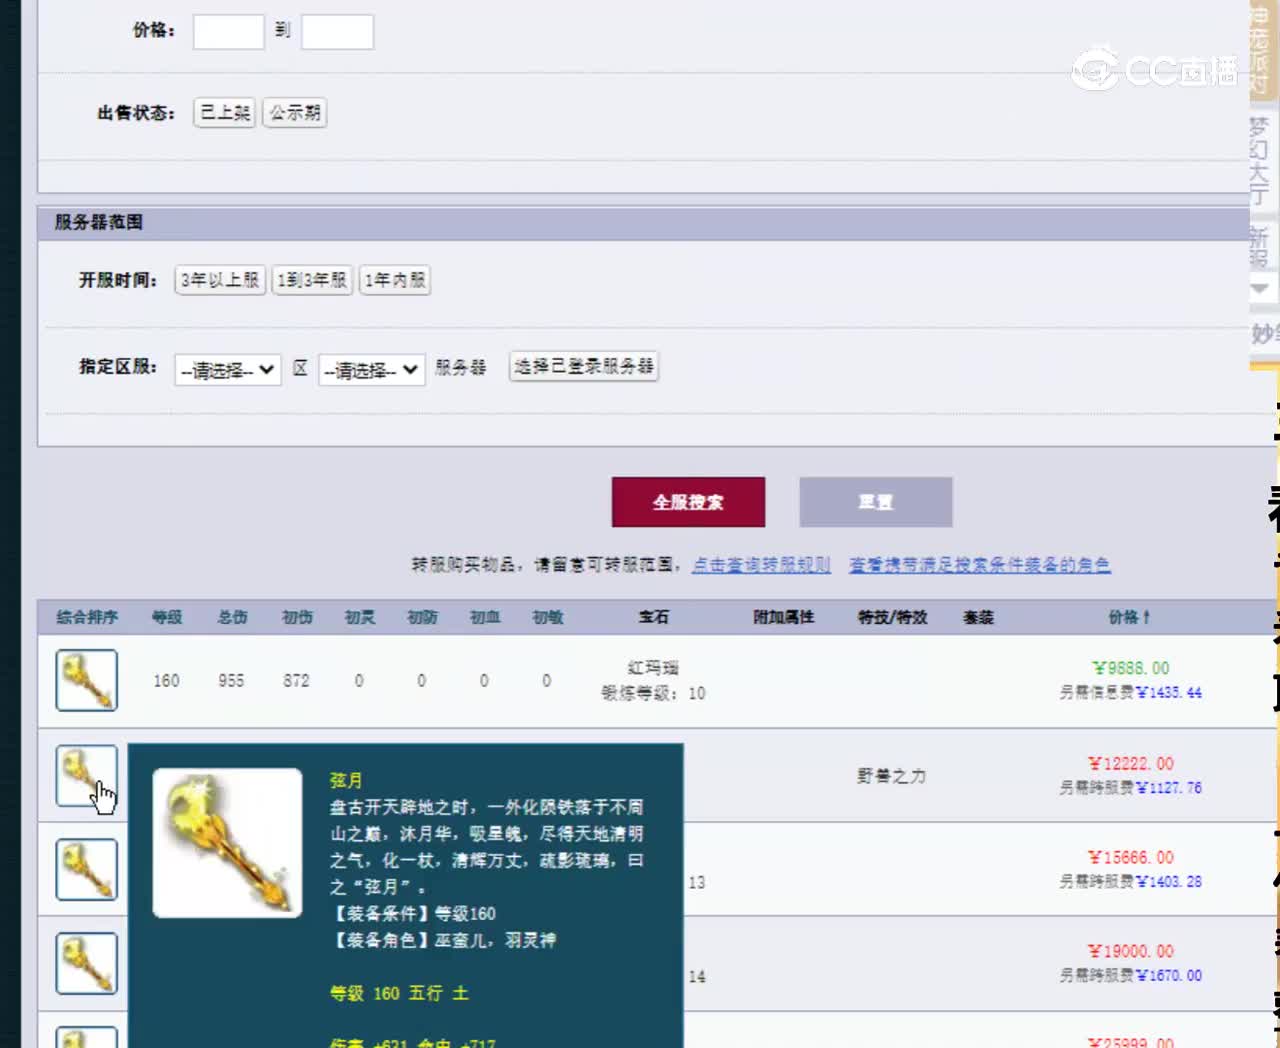Click the ¥12222.00 price

click(x=1131, y=763)
